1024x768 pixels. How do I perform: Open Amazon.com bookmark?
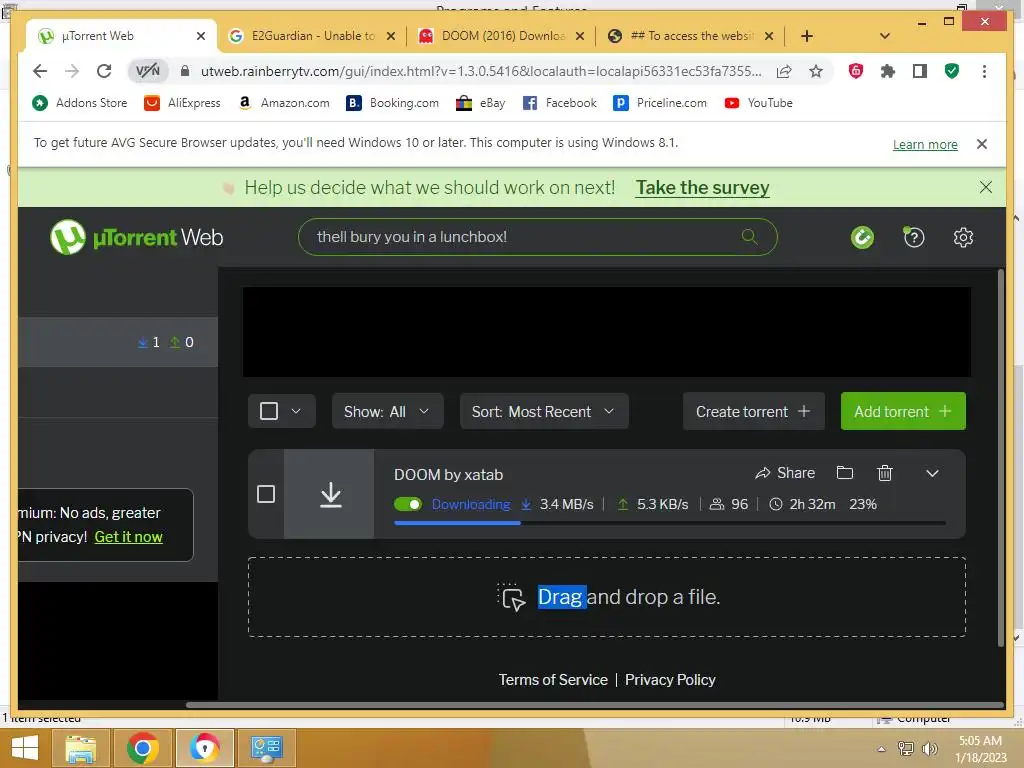283,103
